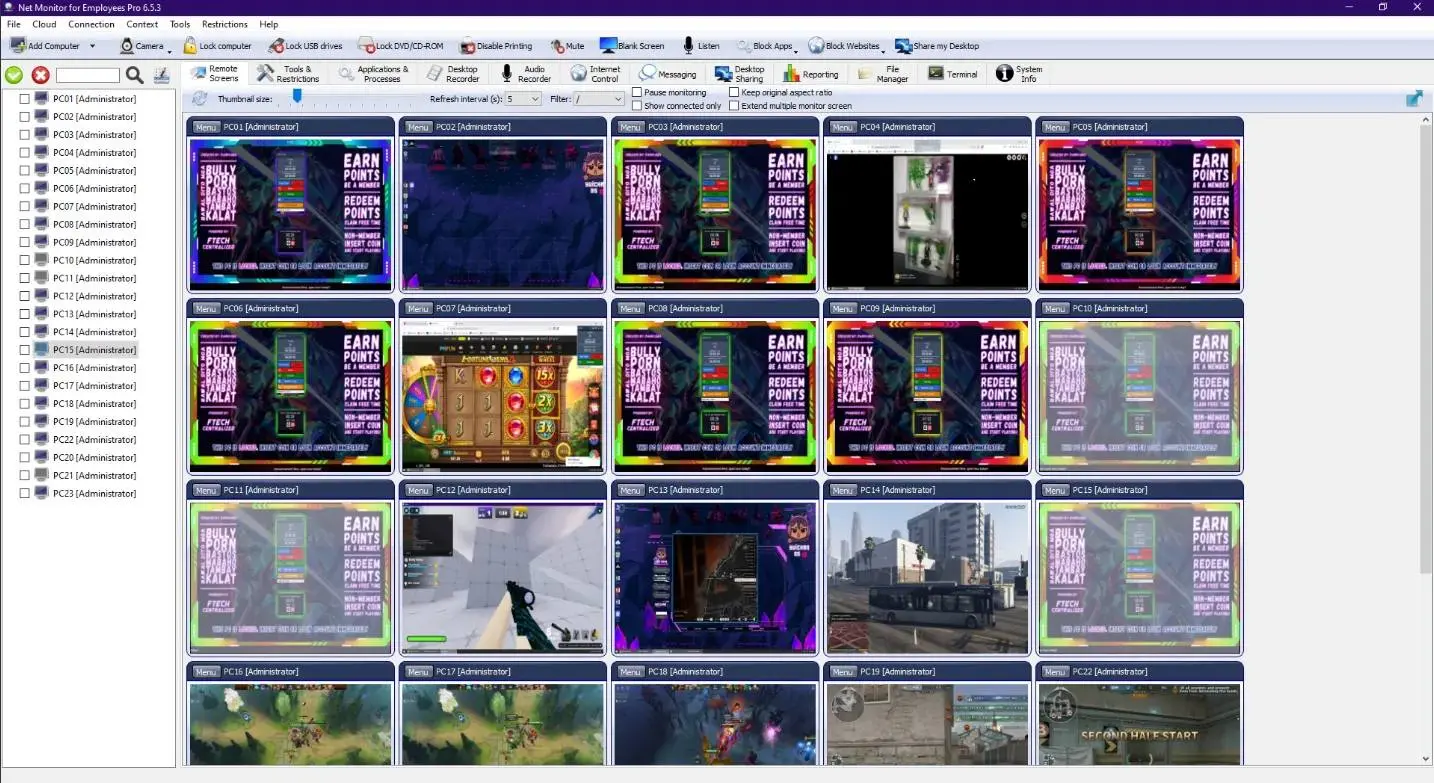Open the Menu for PC08 thumbnail

630,309
